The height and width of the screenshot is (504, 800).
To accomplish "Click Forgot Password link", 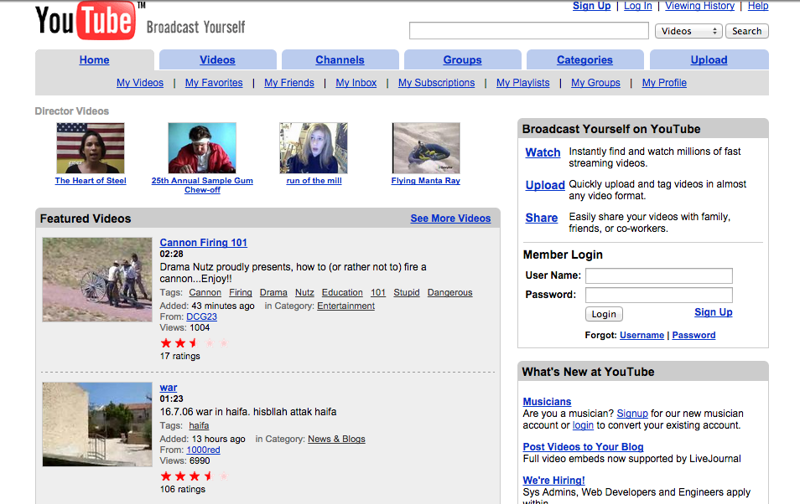I will click(693, 335).
